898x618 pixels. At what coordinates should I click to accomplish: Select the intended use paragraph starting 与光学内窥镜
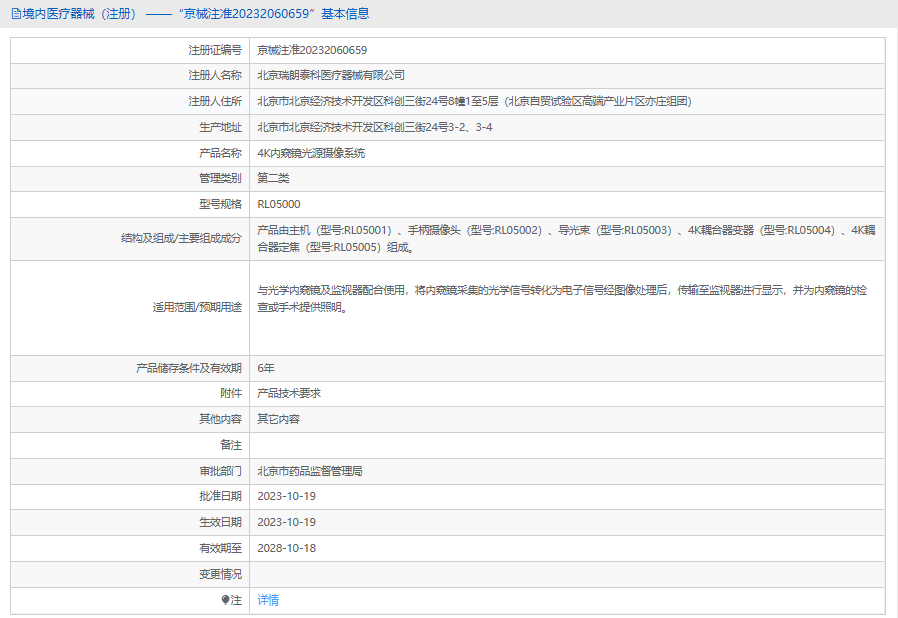click(562, 298)
